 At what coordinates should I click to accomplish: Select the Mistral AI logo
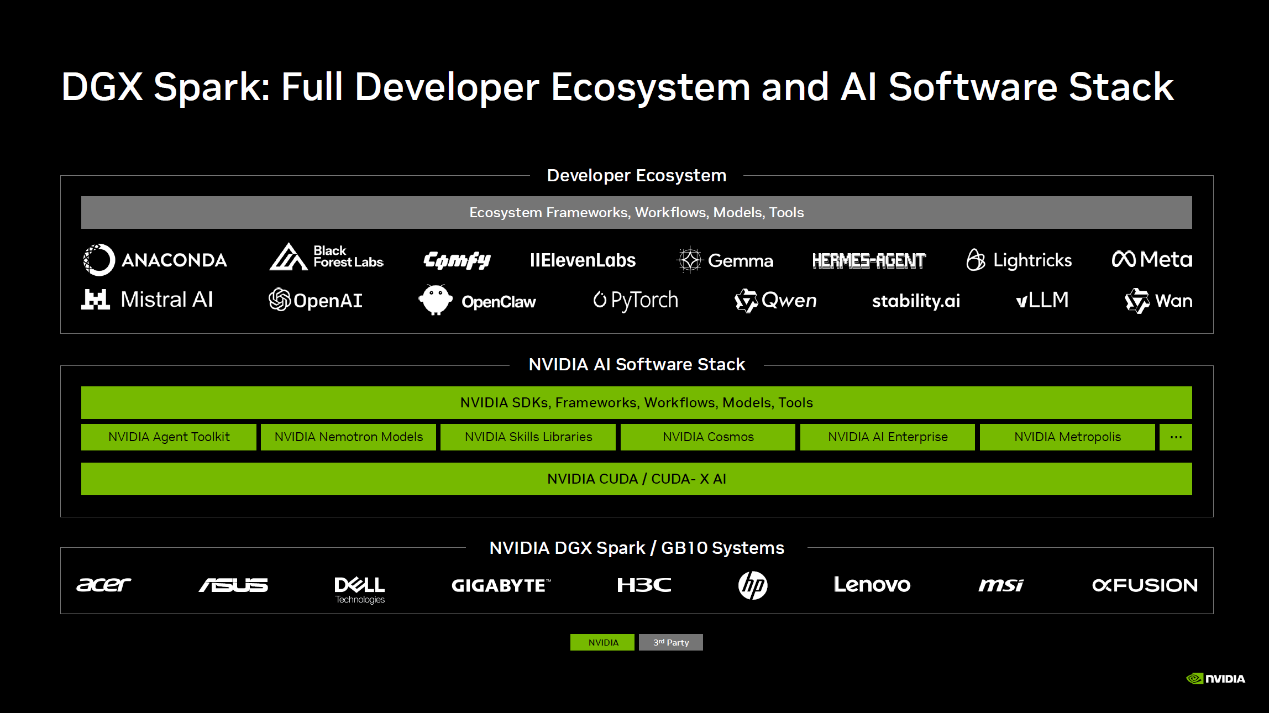147,299
